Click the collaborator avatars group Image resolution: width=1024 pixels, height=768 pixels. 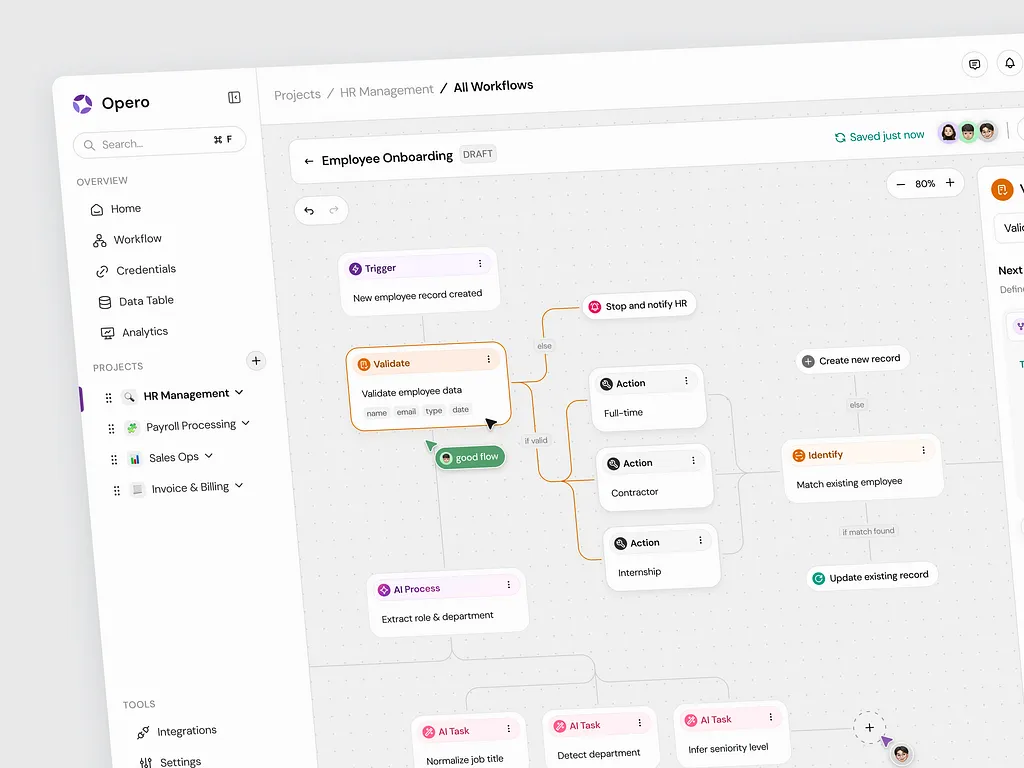point(968,132)
